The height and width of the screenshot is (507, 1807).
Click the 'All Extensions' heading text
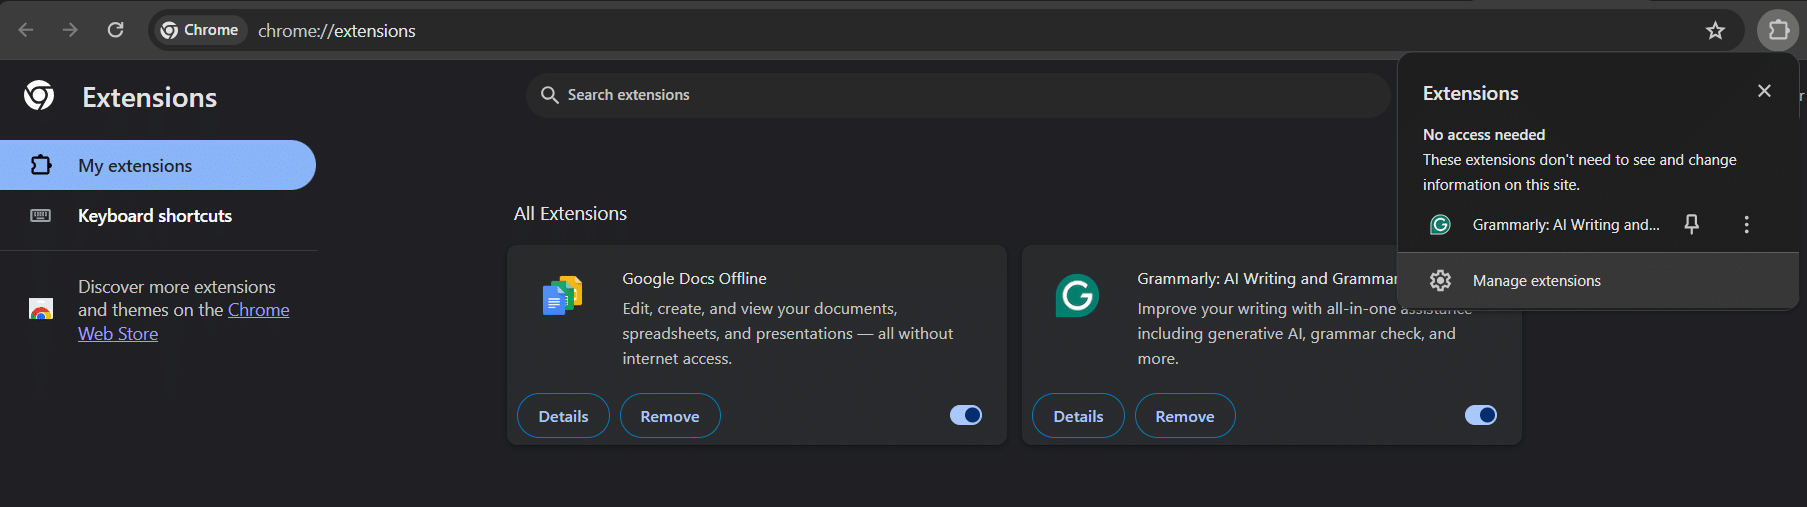tap(570, 213)
